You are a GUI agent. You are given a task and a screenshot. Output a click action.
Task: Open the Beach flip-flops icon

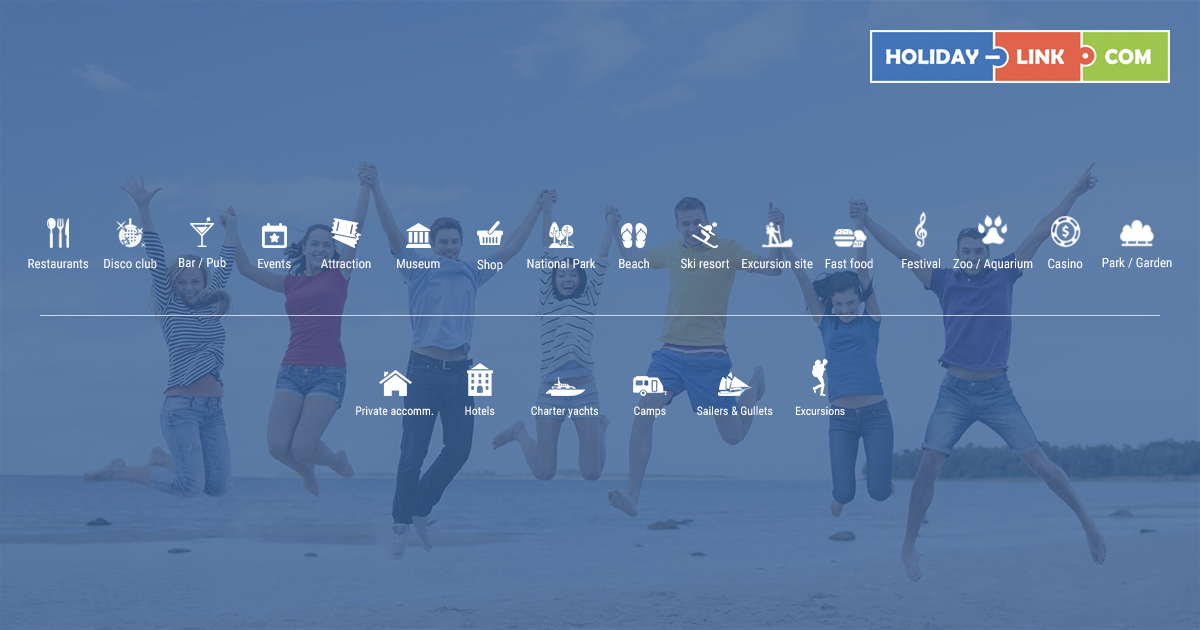coord(634,235)
